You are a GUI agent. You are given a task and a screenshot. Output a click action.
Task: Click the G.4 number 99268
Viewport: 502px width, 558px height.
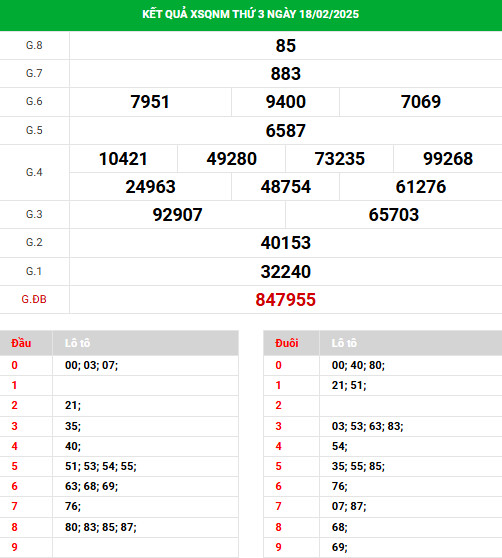coord(448,159)
